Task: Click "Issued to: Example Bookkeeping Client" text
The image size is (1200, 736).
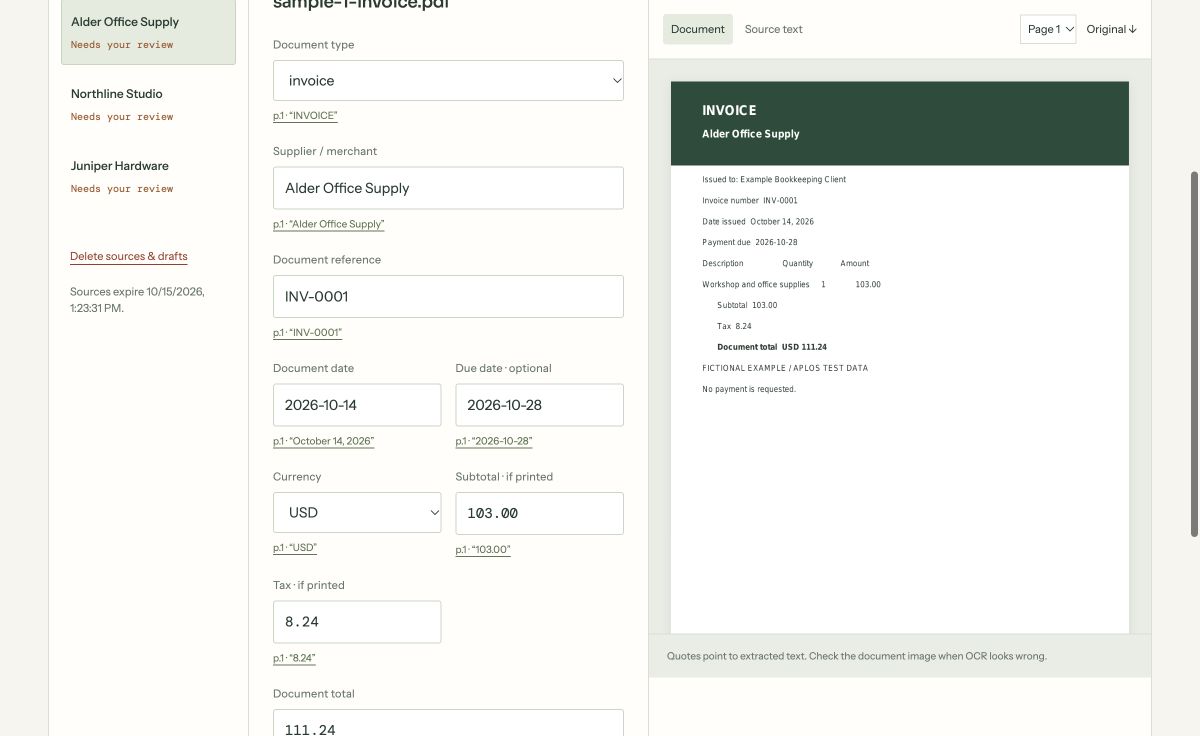Action: pos(774,180)
